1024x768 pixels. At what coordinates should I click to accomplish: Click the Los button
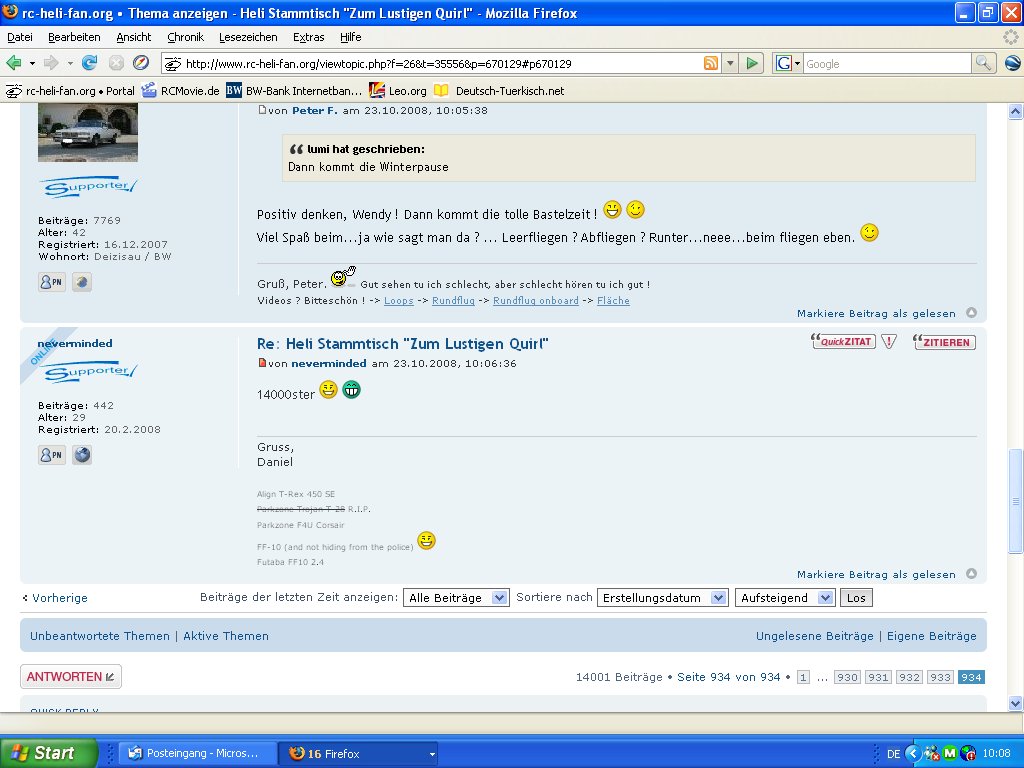click(856, 598)
